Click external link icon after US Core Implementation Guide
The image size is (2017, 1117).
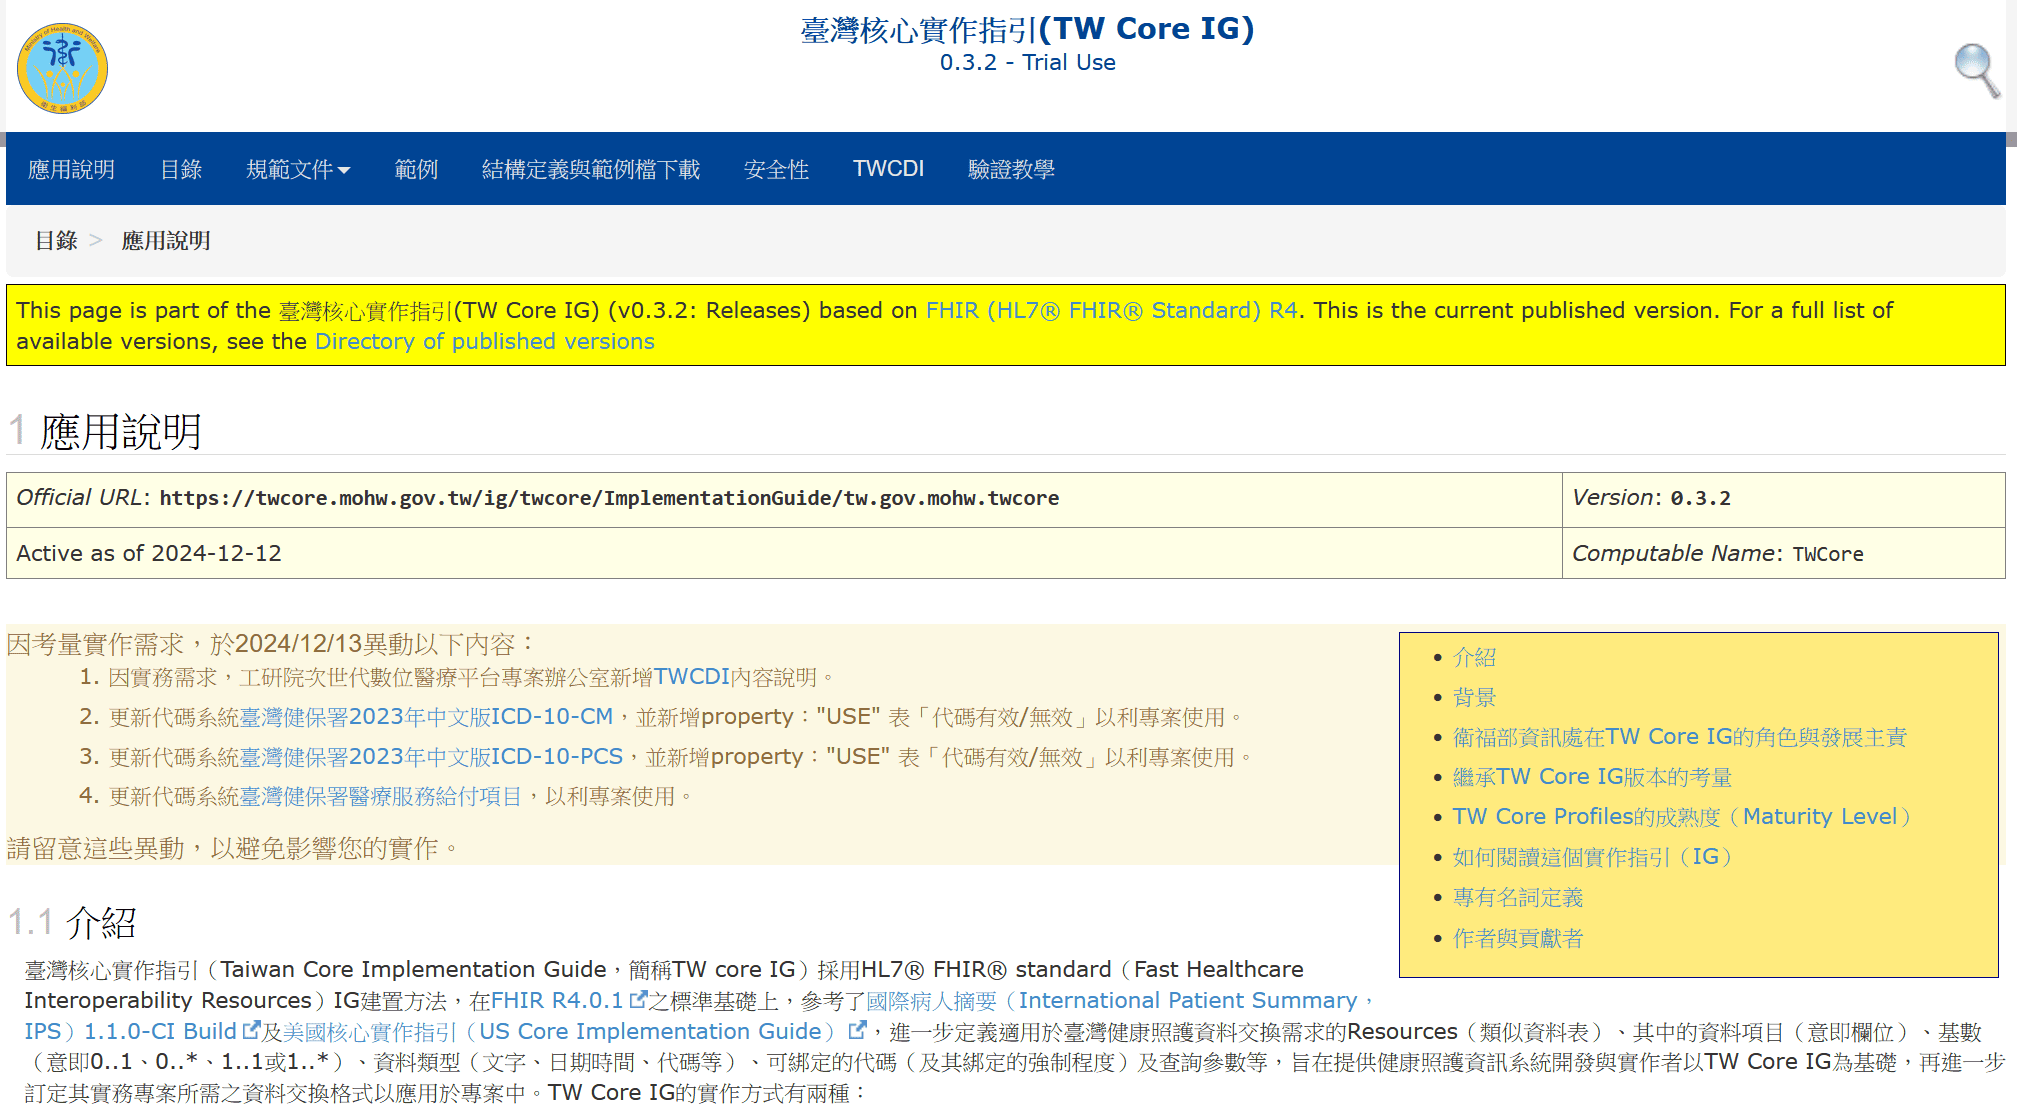857,1030
